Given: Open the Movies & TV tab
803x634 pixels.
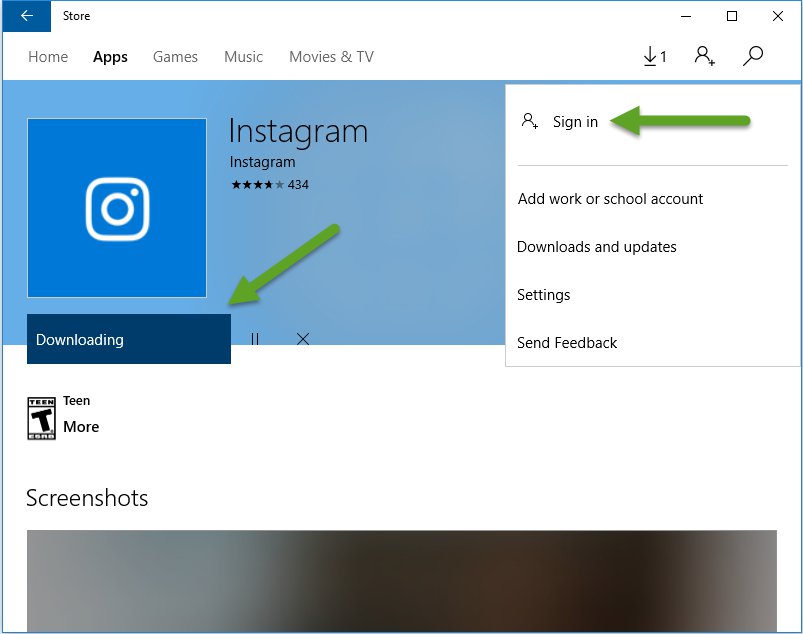Looking at the screenshot, I should (331, 57).
